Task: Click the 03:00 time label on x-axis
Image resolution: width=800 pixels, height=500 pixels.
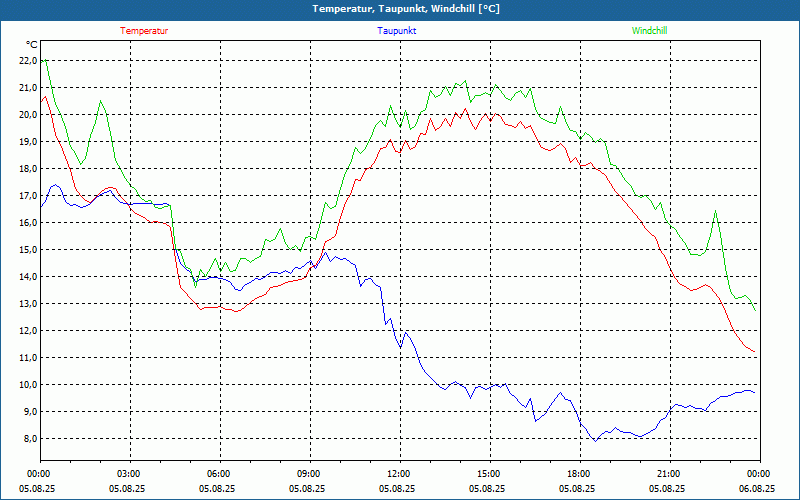Action: click(x=130, y=474)
